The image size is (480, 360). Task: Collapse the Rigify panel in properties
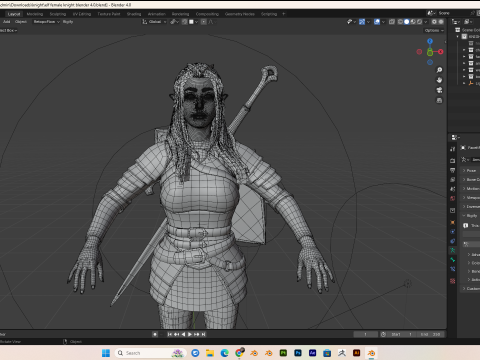pos(471,216)
